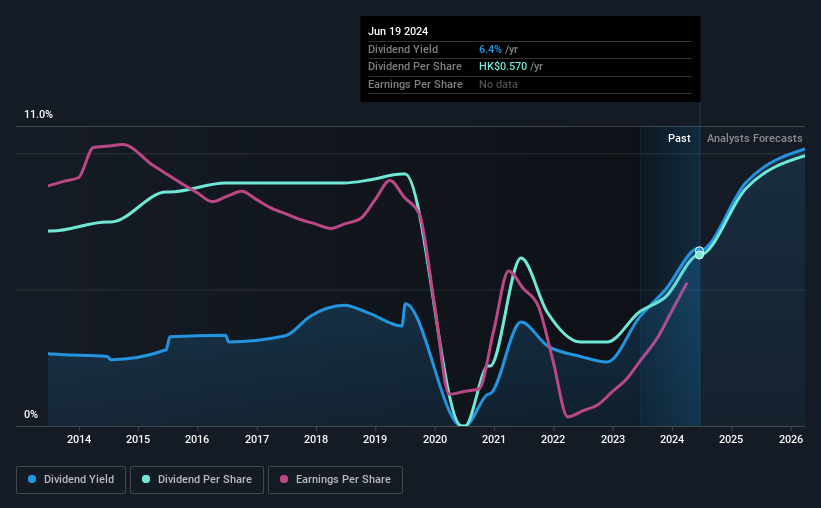Select the 2026 label on the x-axis

tap(791, 439)
